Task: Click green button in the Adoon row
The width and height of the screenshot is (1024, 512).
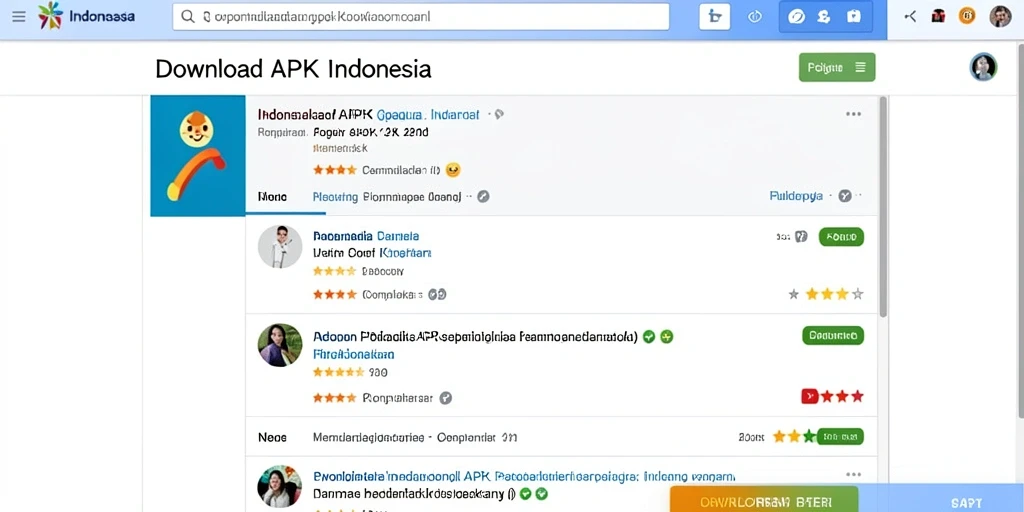Action: point(833,336)
